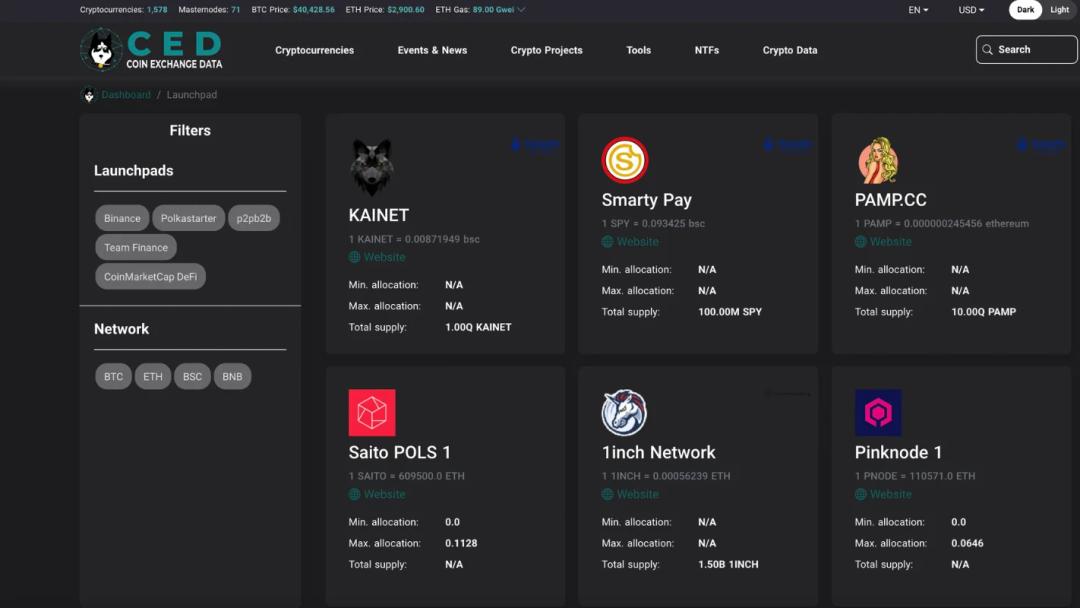Open the Tools menu
The image size is (1080, 608).
click(x=638, y=50)
